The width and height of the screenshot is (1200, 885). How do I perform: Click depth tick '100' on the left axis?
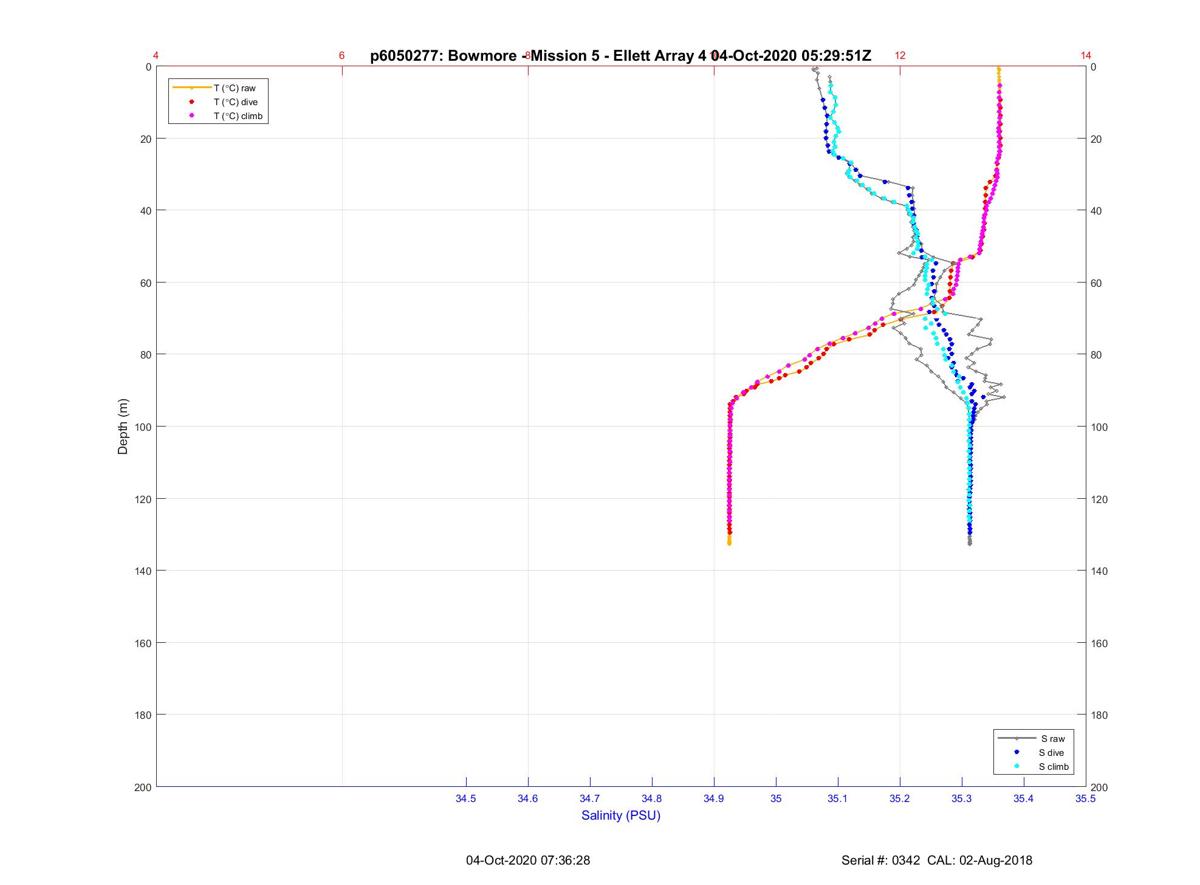(142, 427)
